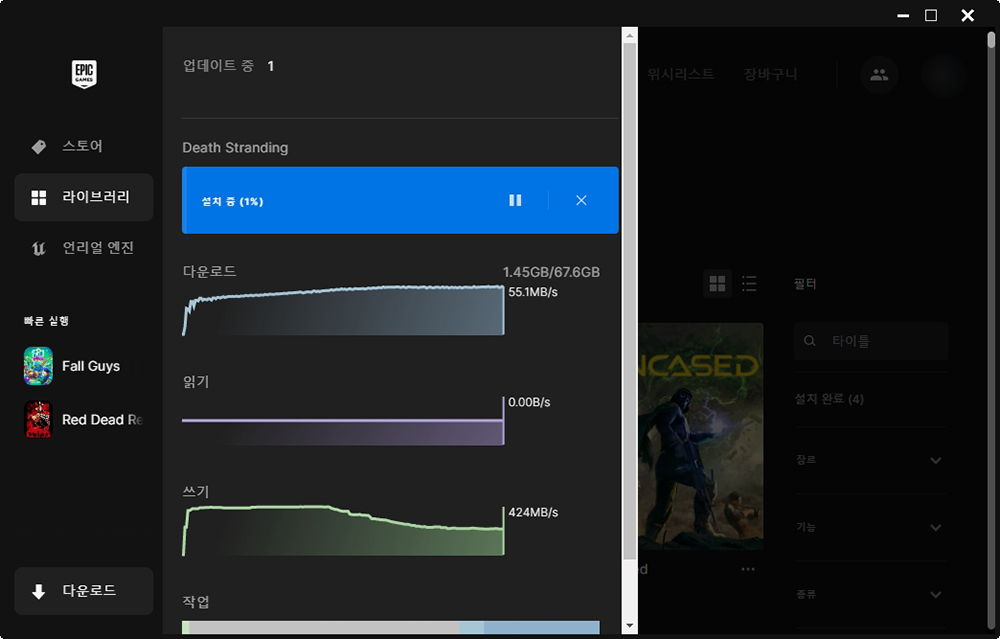Click the search magnifier icon

[810, 341]
